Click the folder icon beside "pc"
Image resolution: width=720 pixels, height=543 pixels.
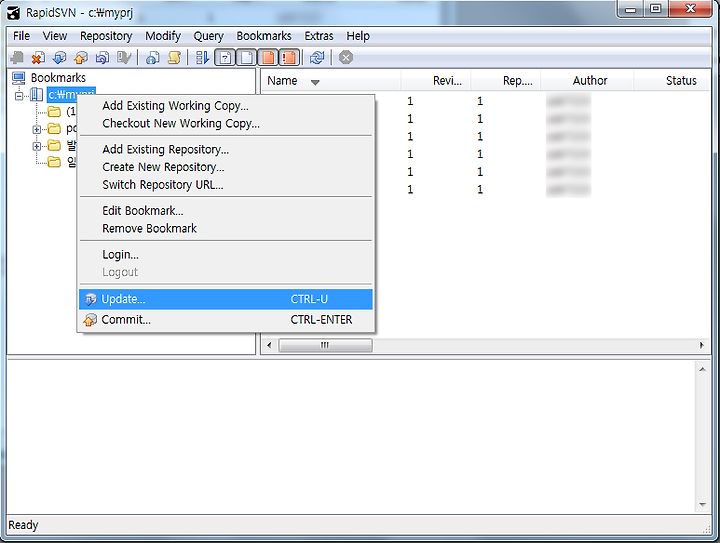coord(54,129)
